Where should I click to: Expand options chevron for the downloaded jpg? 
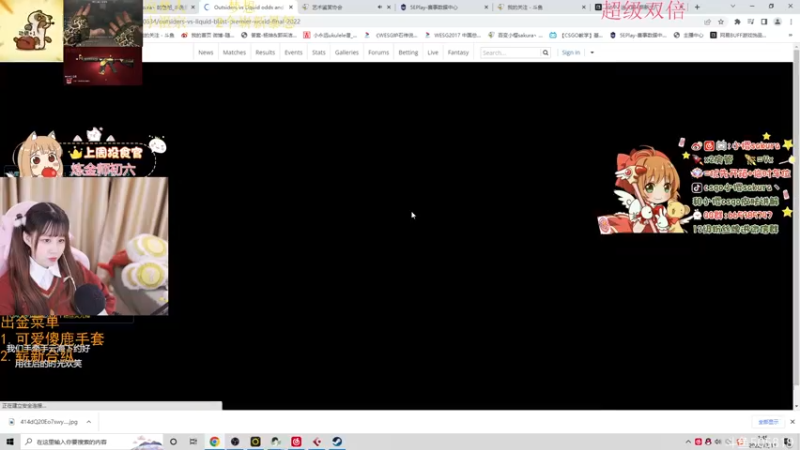point(89,422)
